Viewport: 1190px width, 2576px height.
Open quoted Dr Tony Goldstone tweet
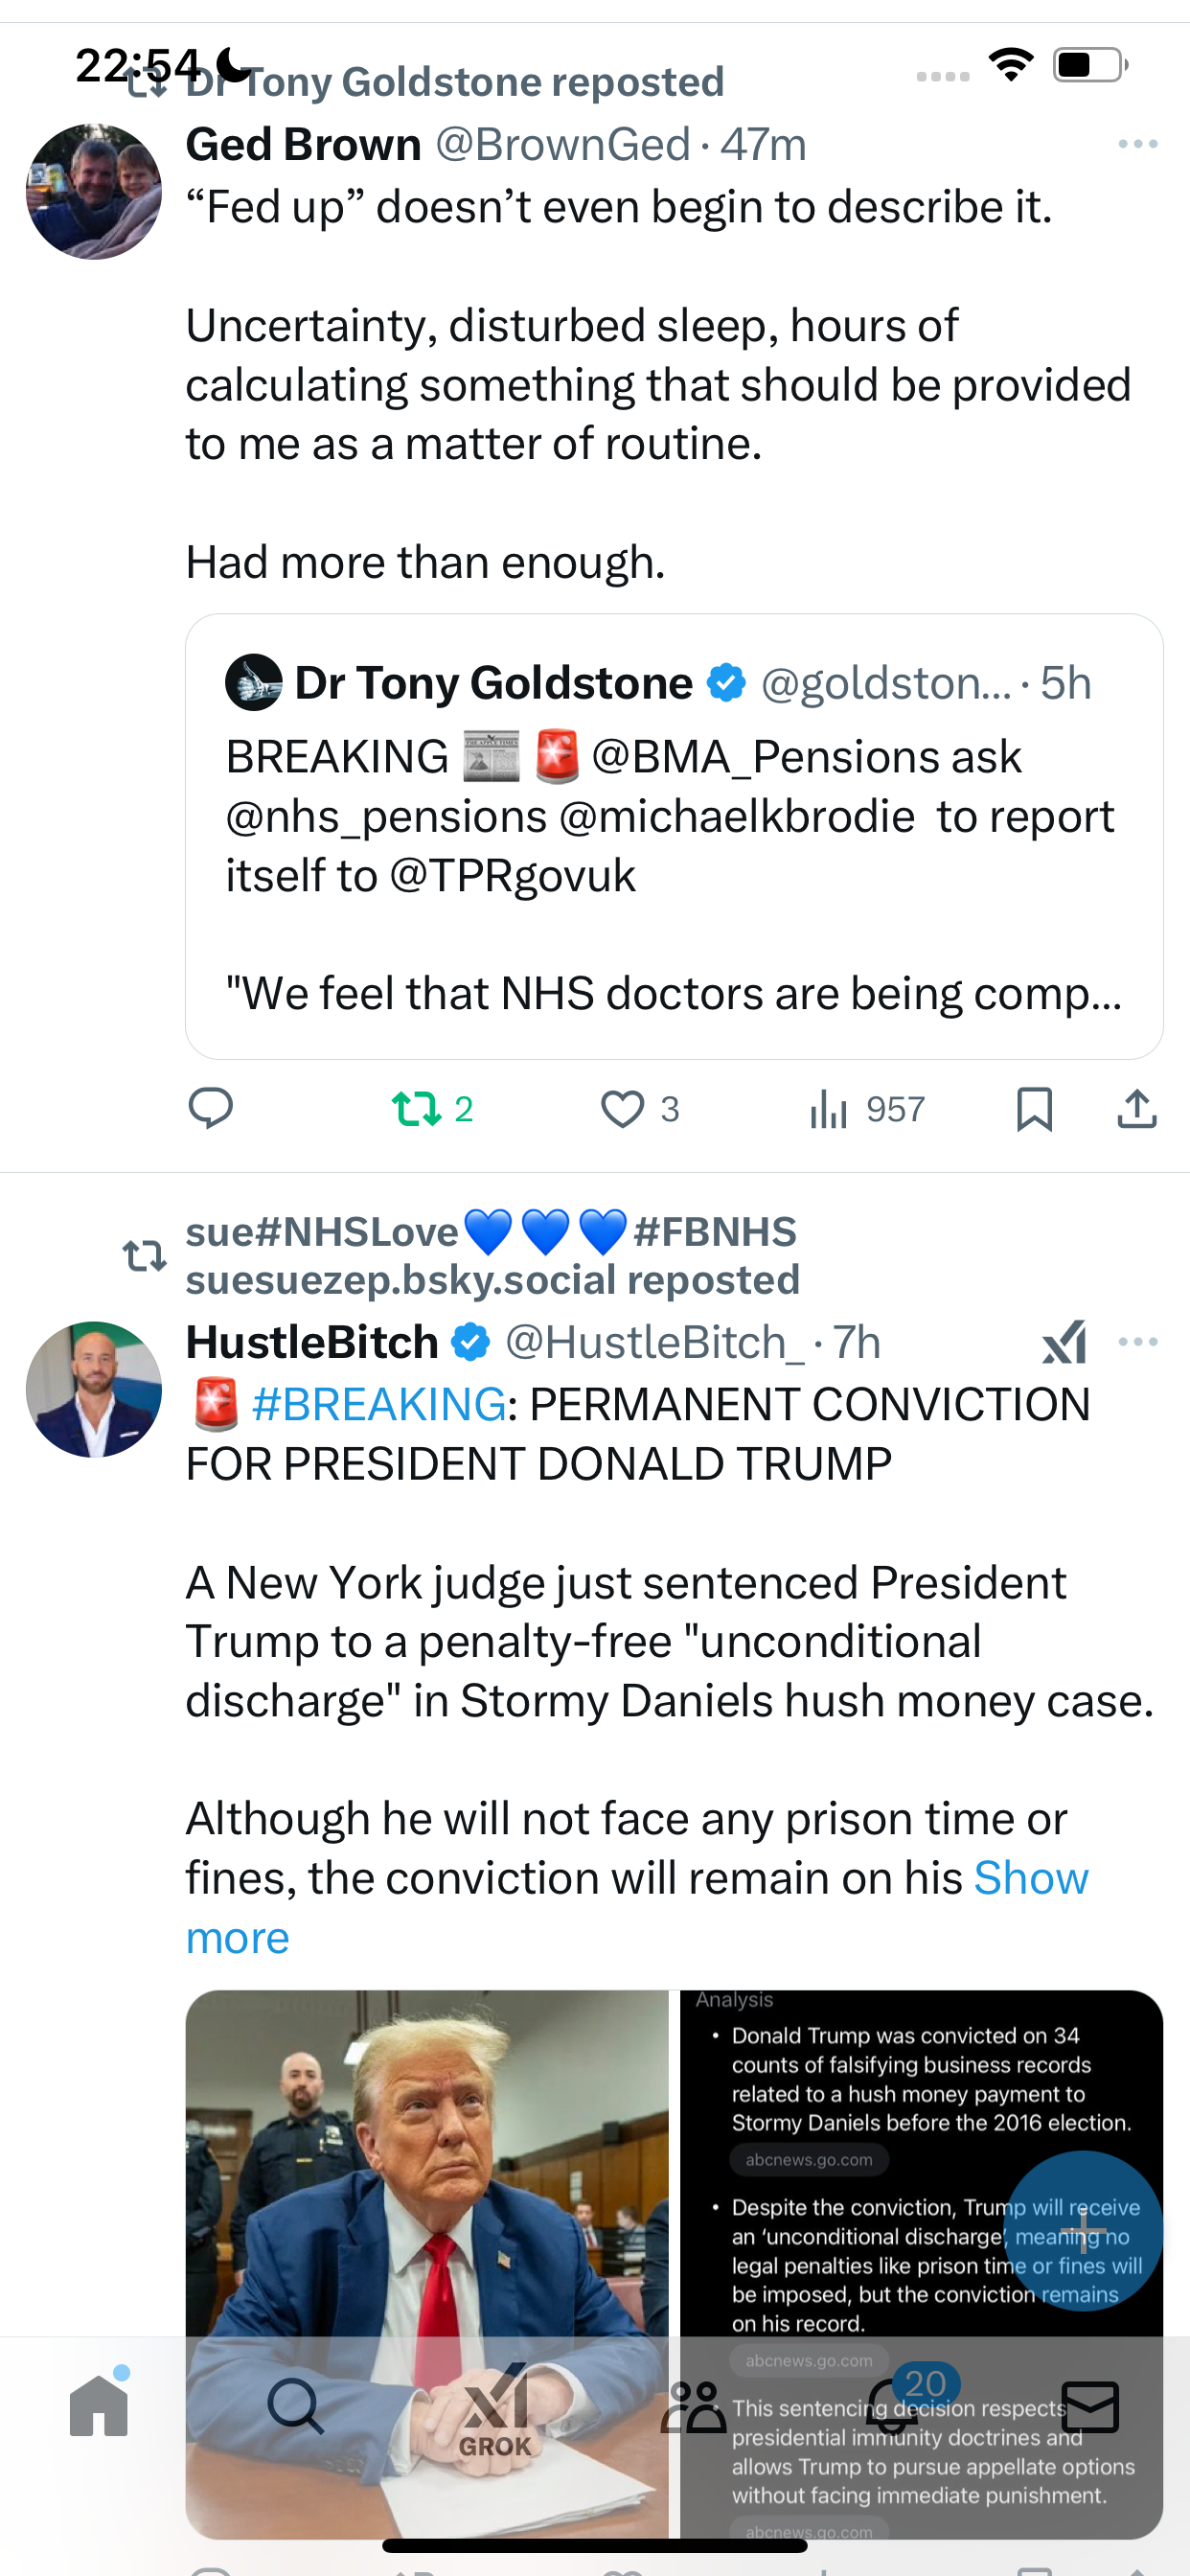pyautogui.click(x=674, y=836)
